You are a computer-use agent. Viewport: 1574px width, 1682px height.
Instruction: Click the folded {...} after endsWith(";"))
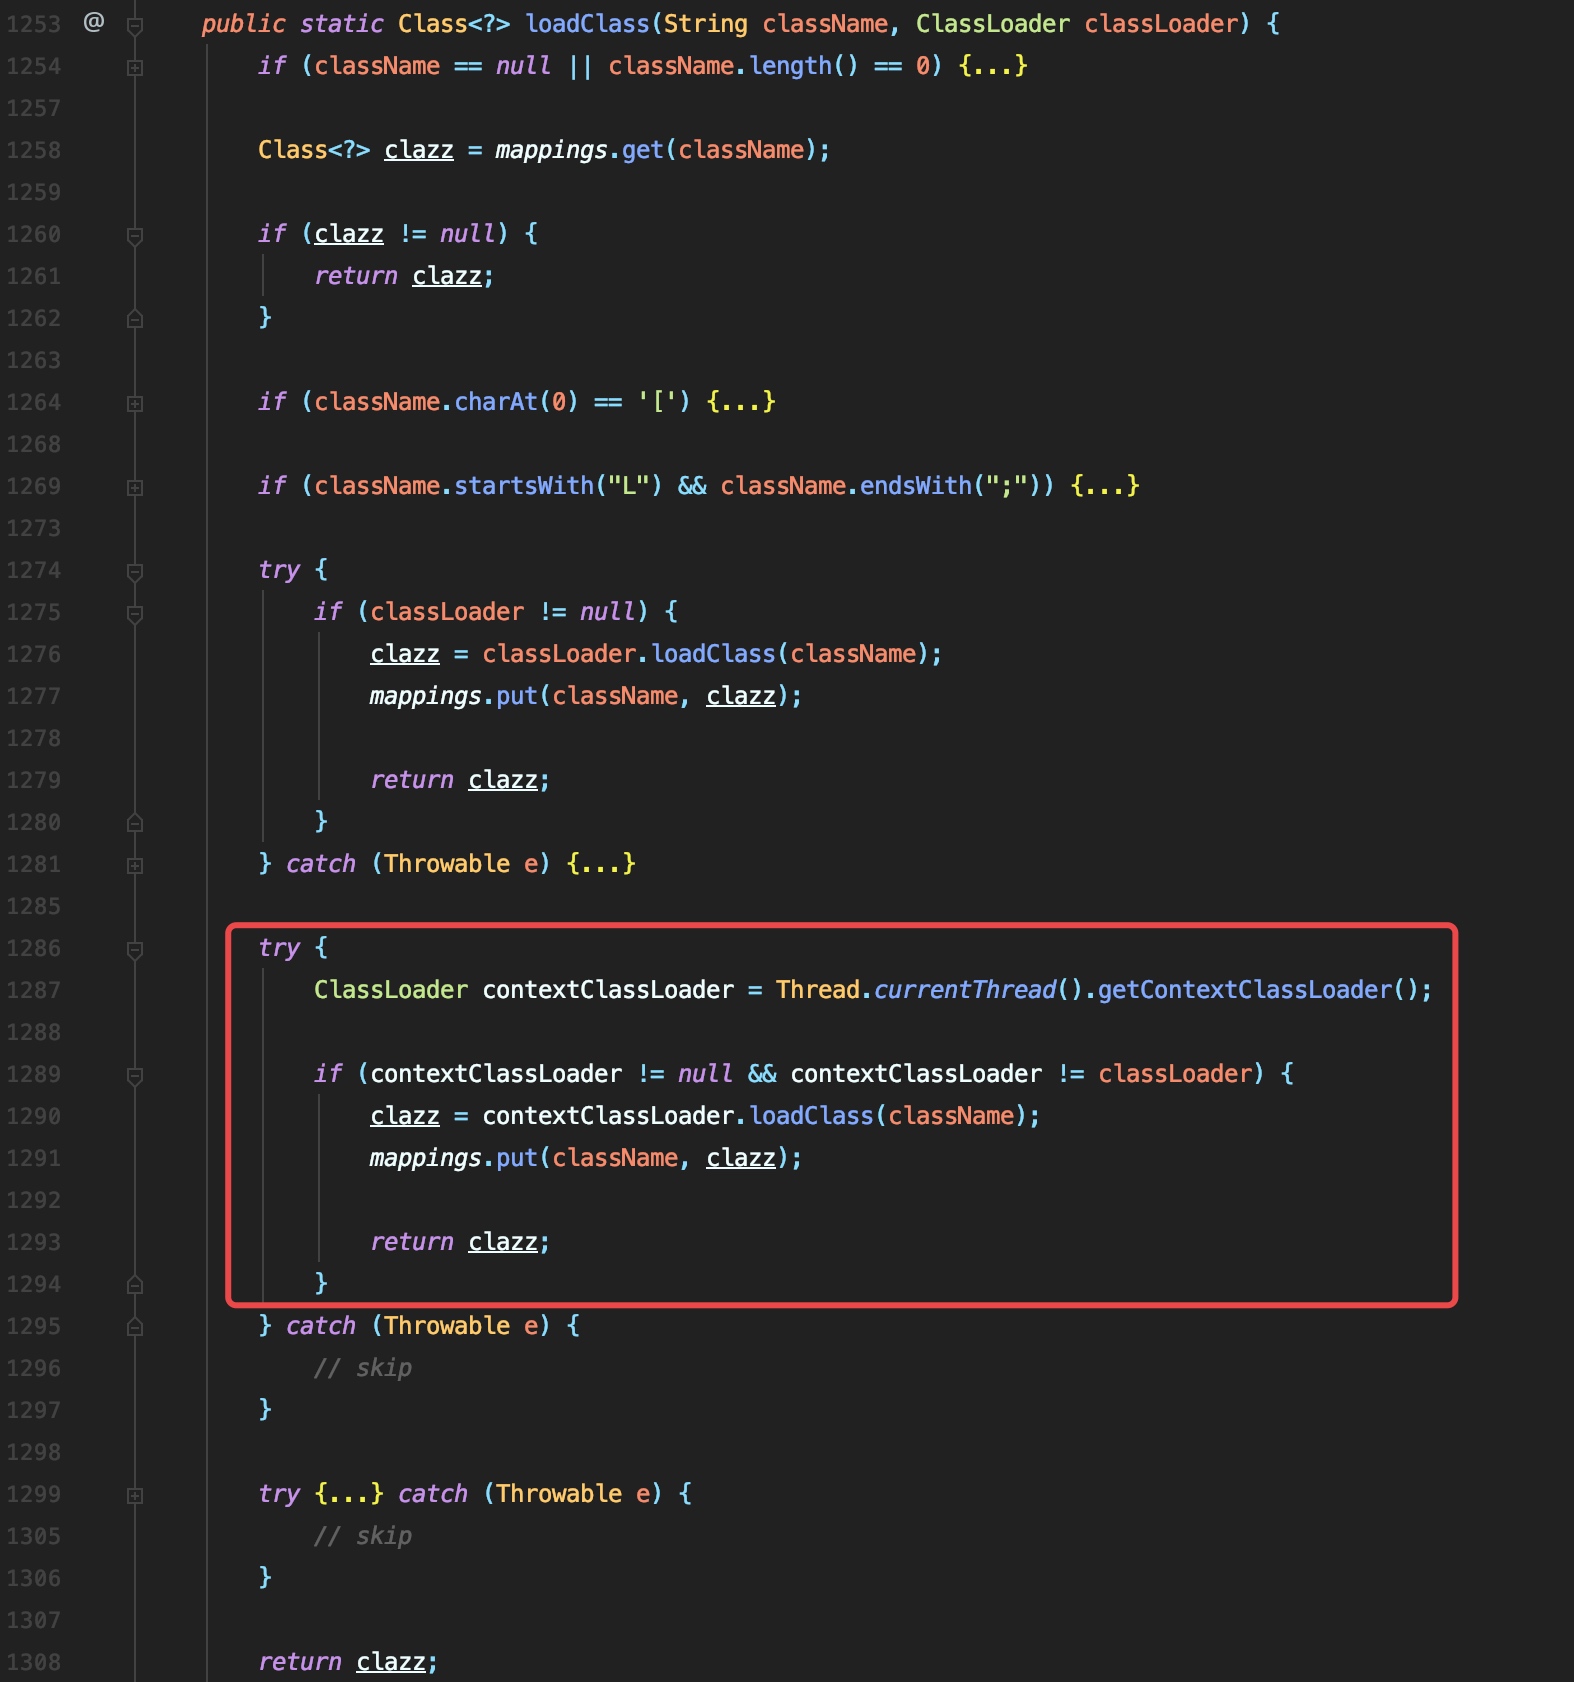[x=1105, y=486]
